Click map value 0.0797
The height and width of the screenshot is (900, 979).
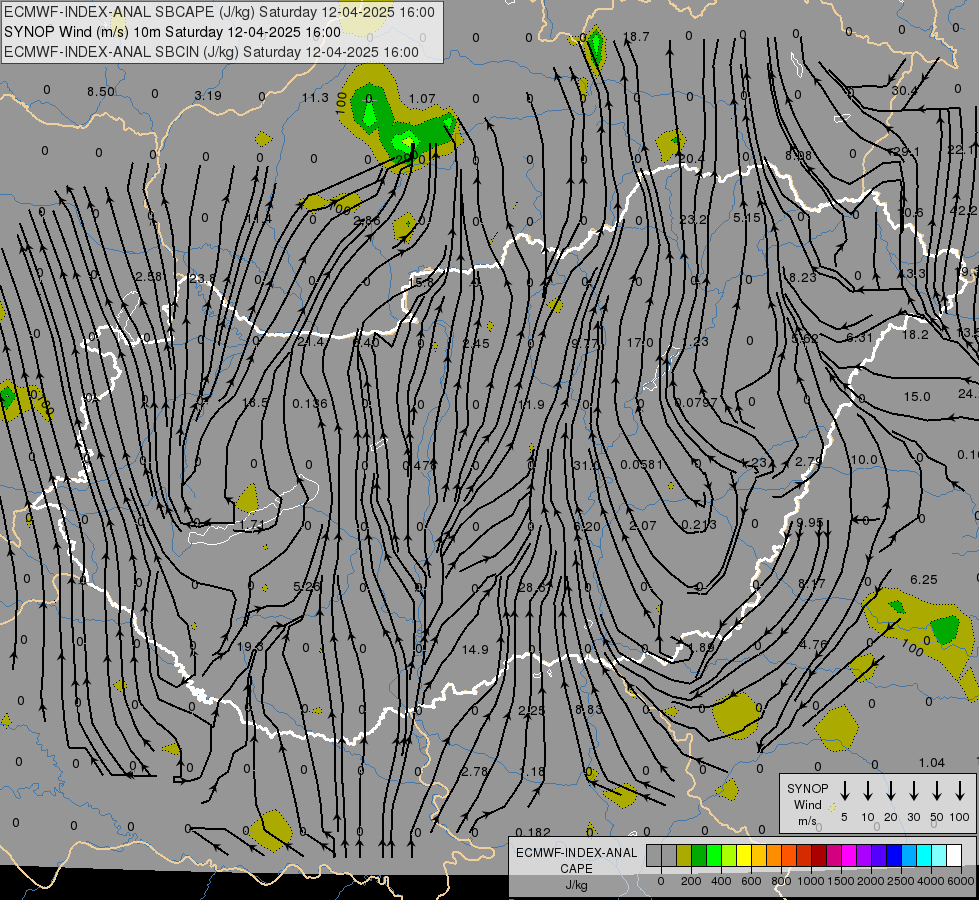(696, 402)
